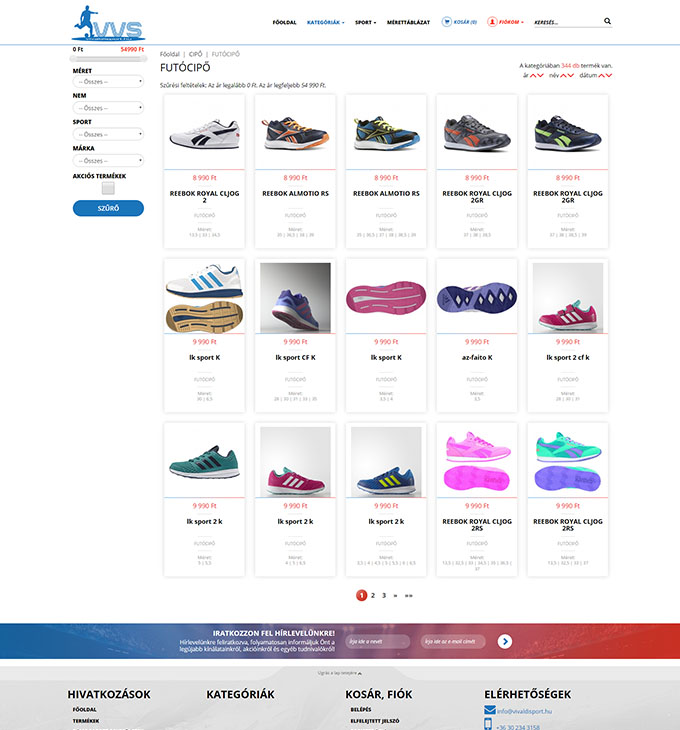Image resolution: width=680 pixels, height=730 pixels.
Task: Sort by dátum ascending arrow
Action: [601, 75]
